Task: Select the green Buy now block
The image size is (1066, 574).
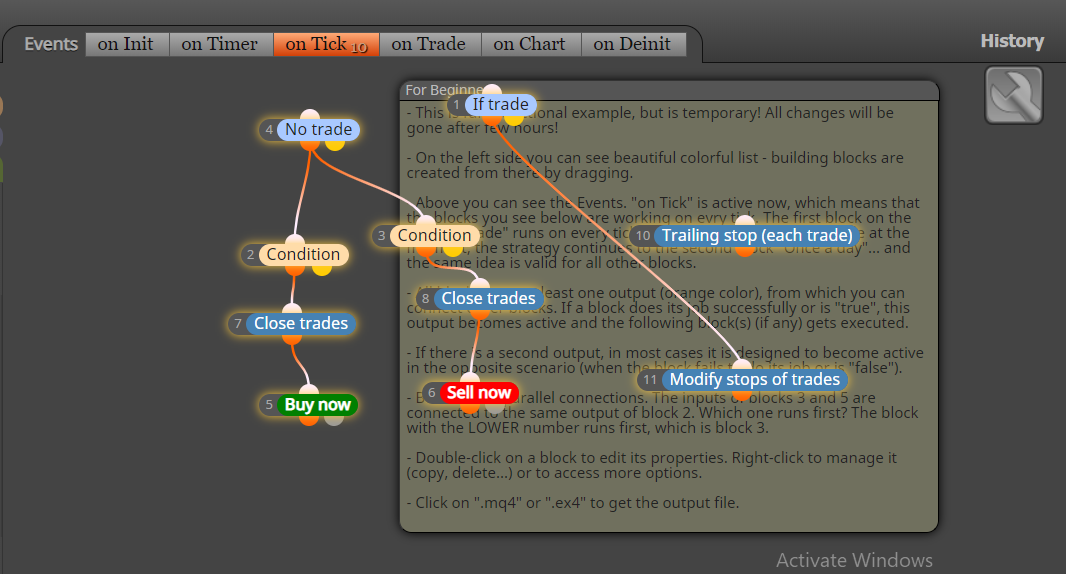Action: [317, 405]
